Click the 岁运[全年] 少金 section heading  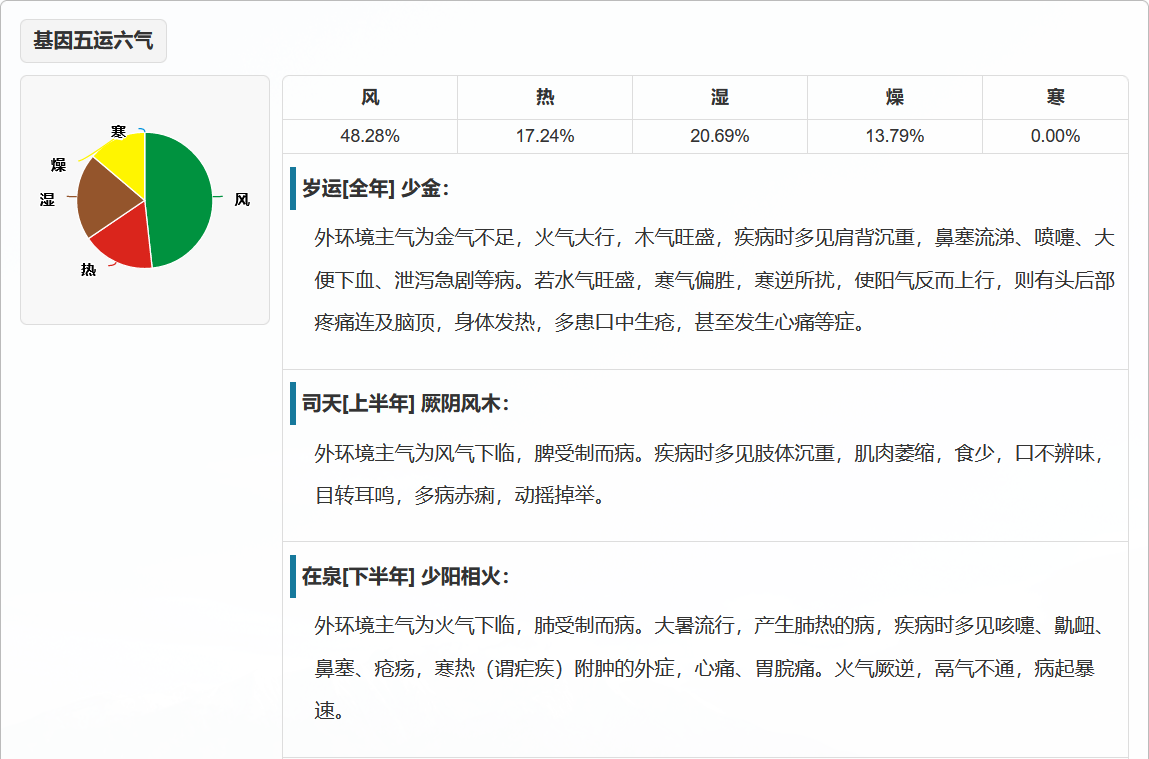click(x=375, y=189)
